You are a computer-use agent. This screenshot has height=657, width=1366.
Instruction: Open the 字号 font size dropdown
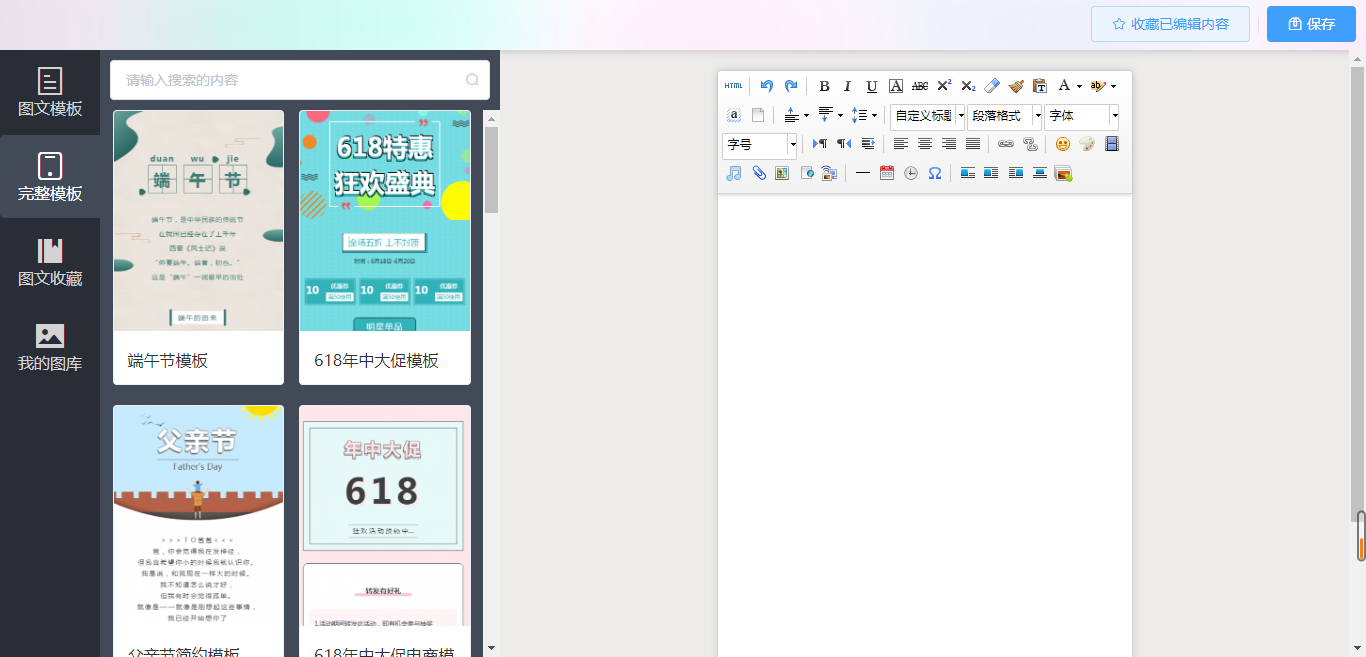(759, 145)
